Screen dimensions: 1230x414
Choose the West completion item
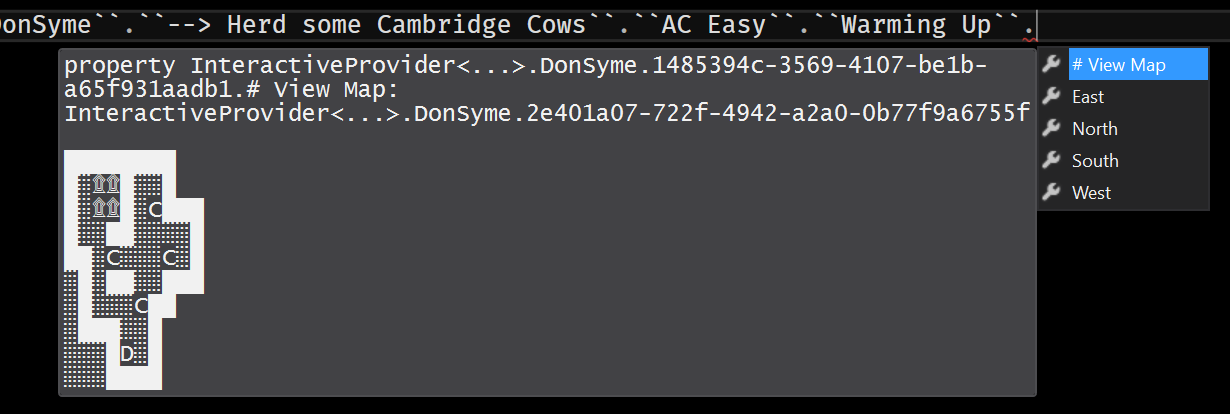tap(1091, 193)
